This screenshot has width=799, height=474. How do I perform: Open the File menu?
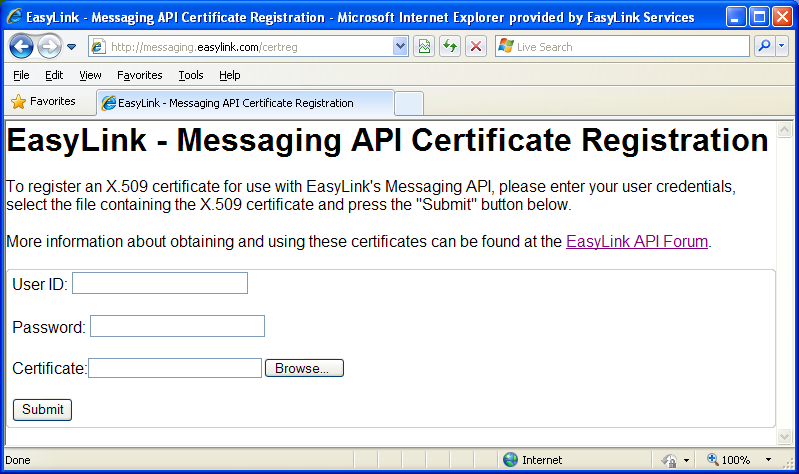tap(21, 75)
